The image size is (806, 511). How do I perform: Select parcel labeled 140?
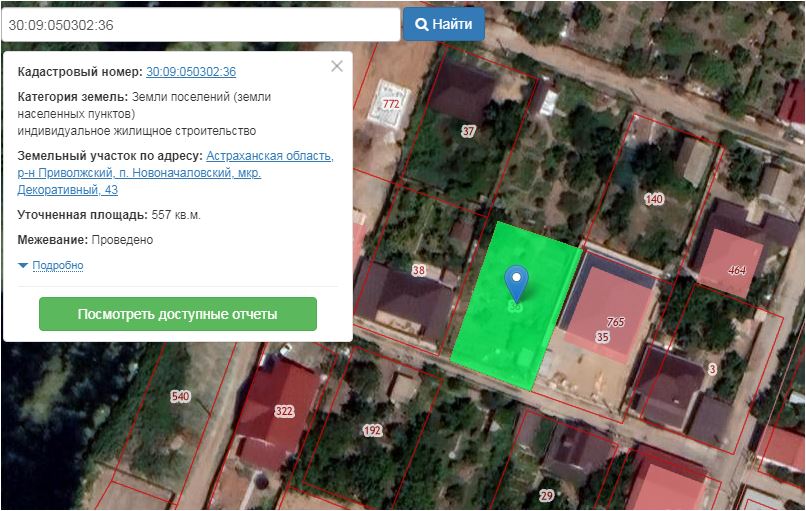click(x=654, y=200)
